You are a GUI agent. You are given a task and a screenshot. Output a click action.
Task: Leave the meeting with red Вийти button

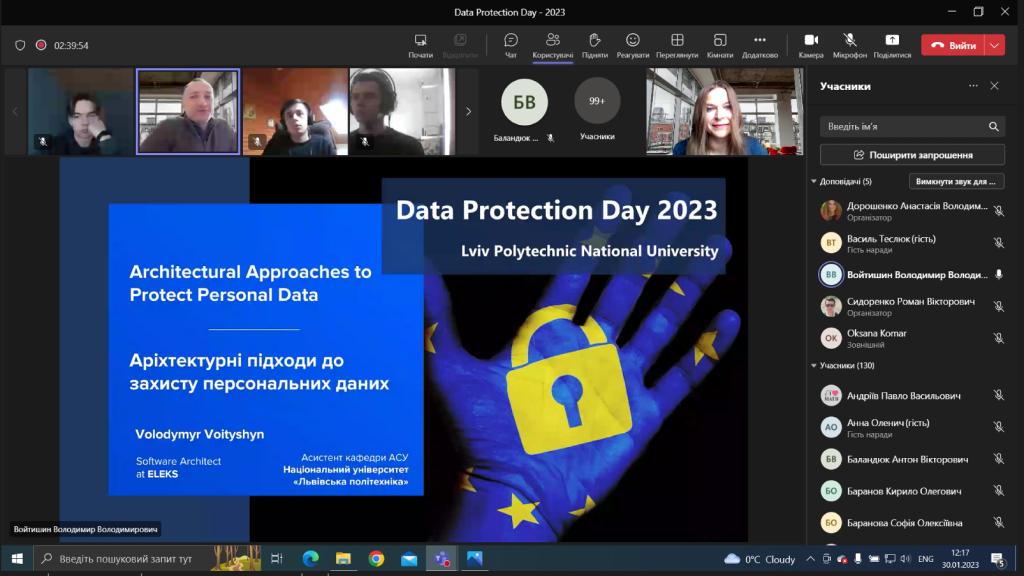(953, 45)
